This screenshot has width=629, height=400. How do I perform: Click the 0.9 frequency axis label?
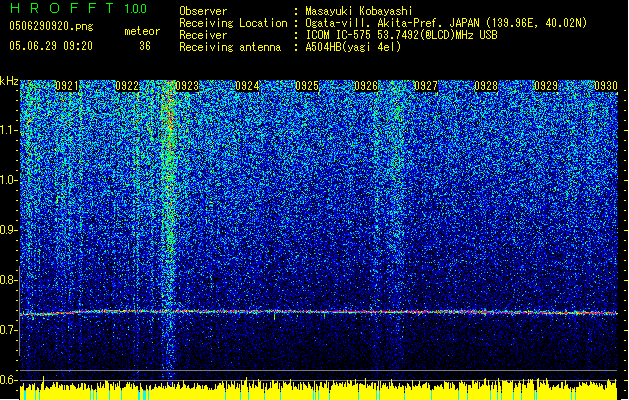pos(9,230)
